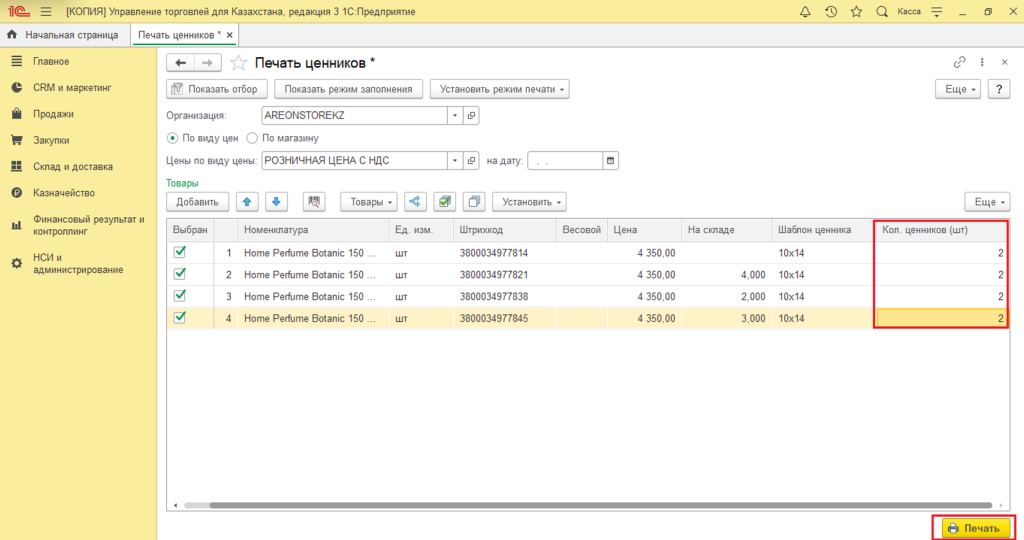Copy link to this form icon
Image resolution: width=1024 pixels, height=540 pixels.
[959, 62]
